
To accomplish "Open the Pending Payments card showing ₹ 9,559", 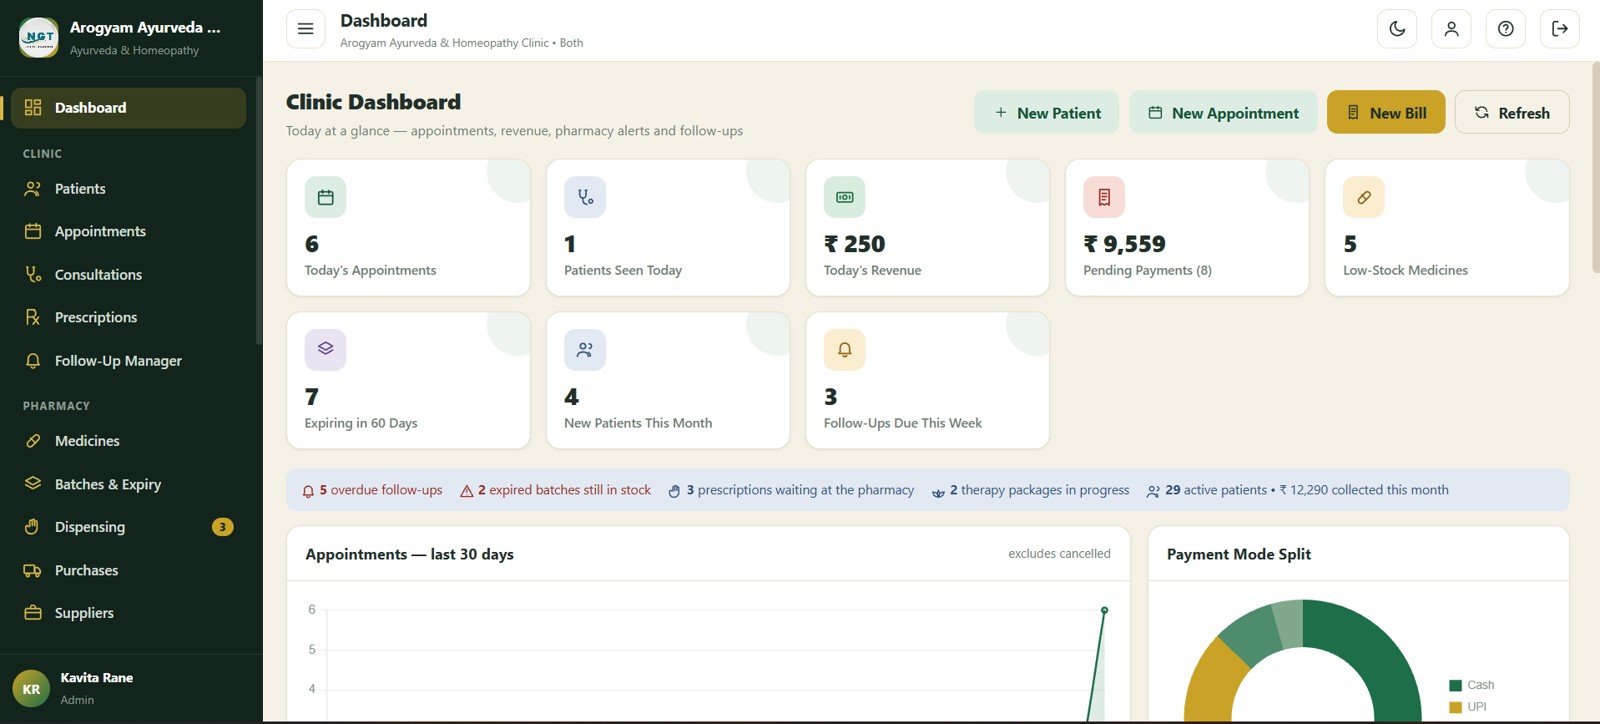I will [1187, 227].
